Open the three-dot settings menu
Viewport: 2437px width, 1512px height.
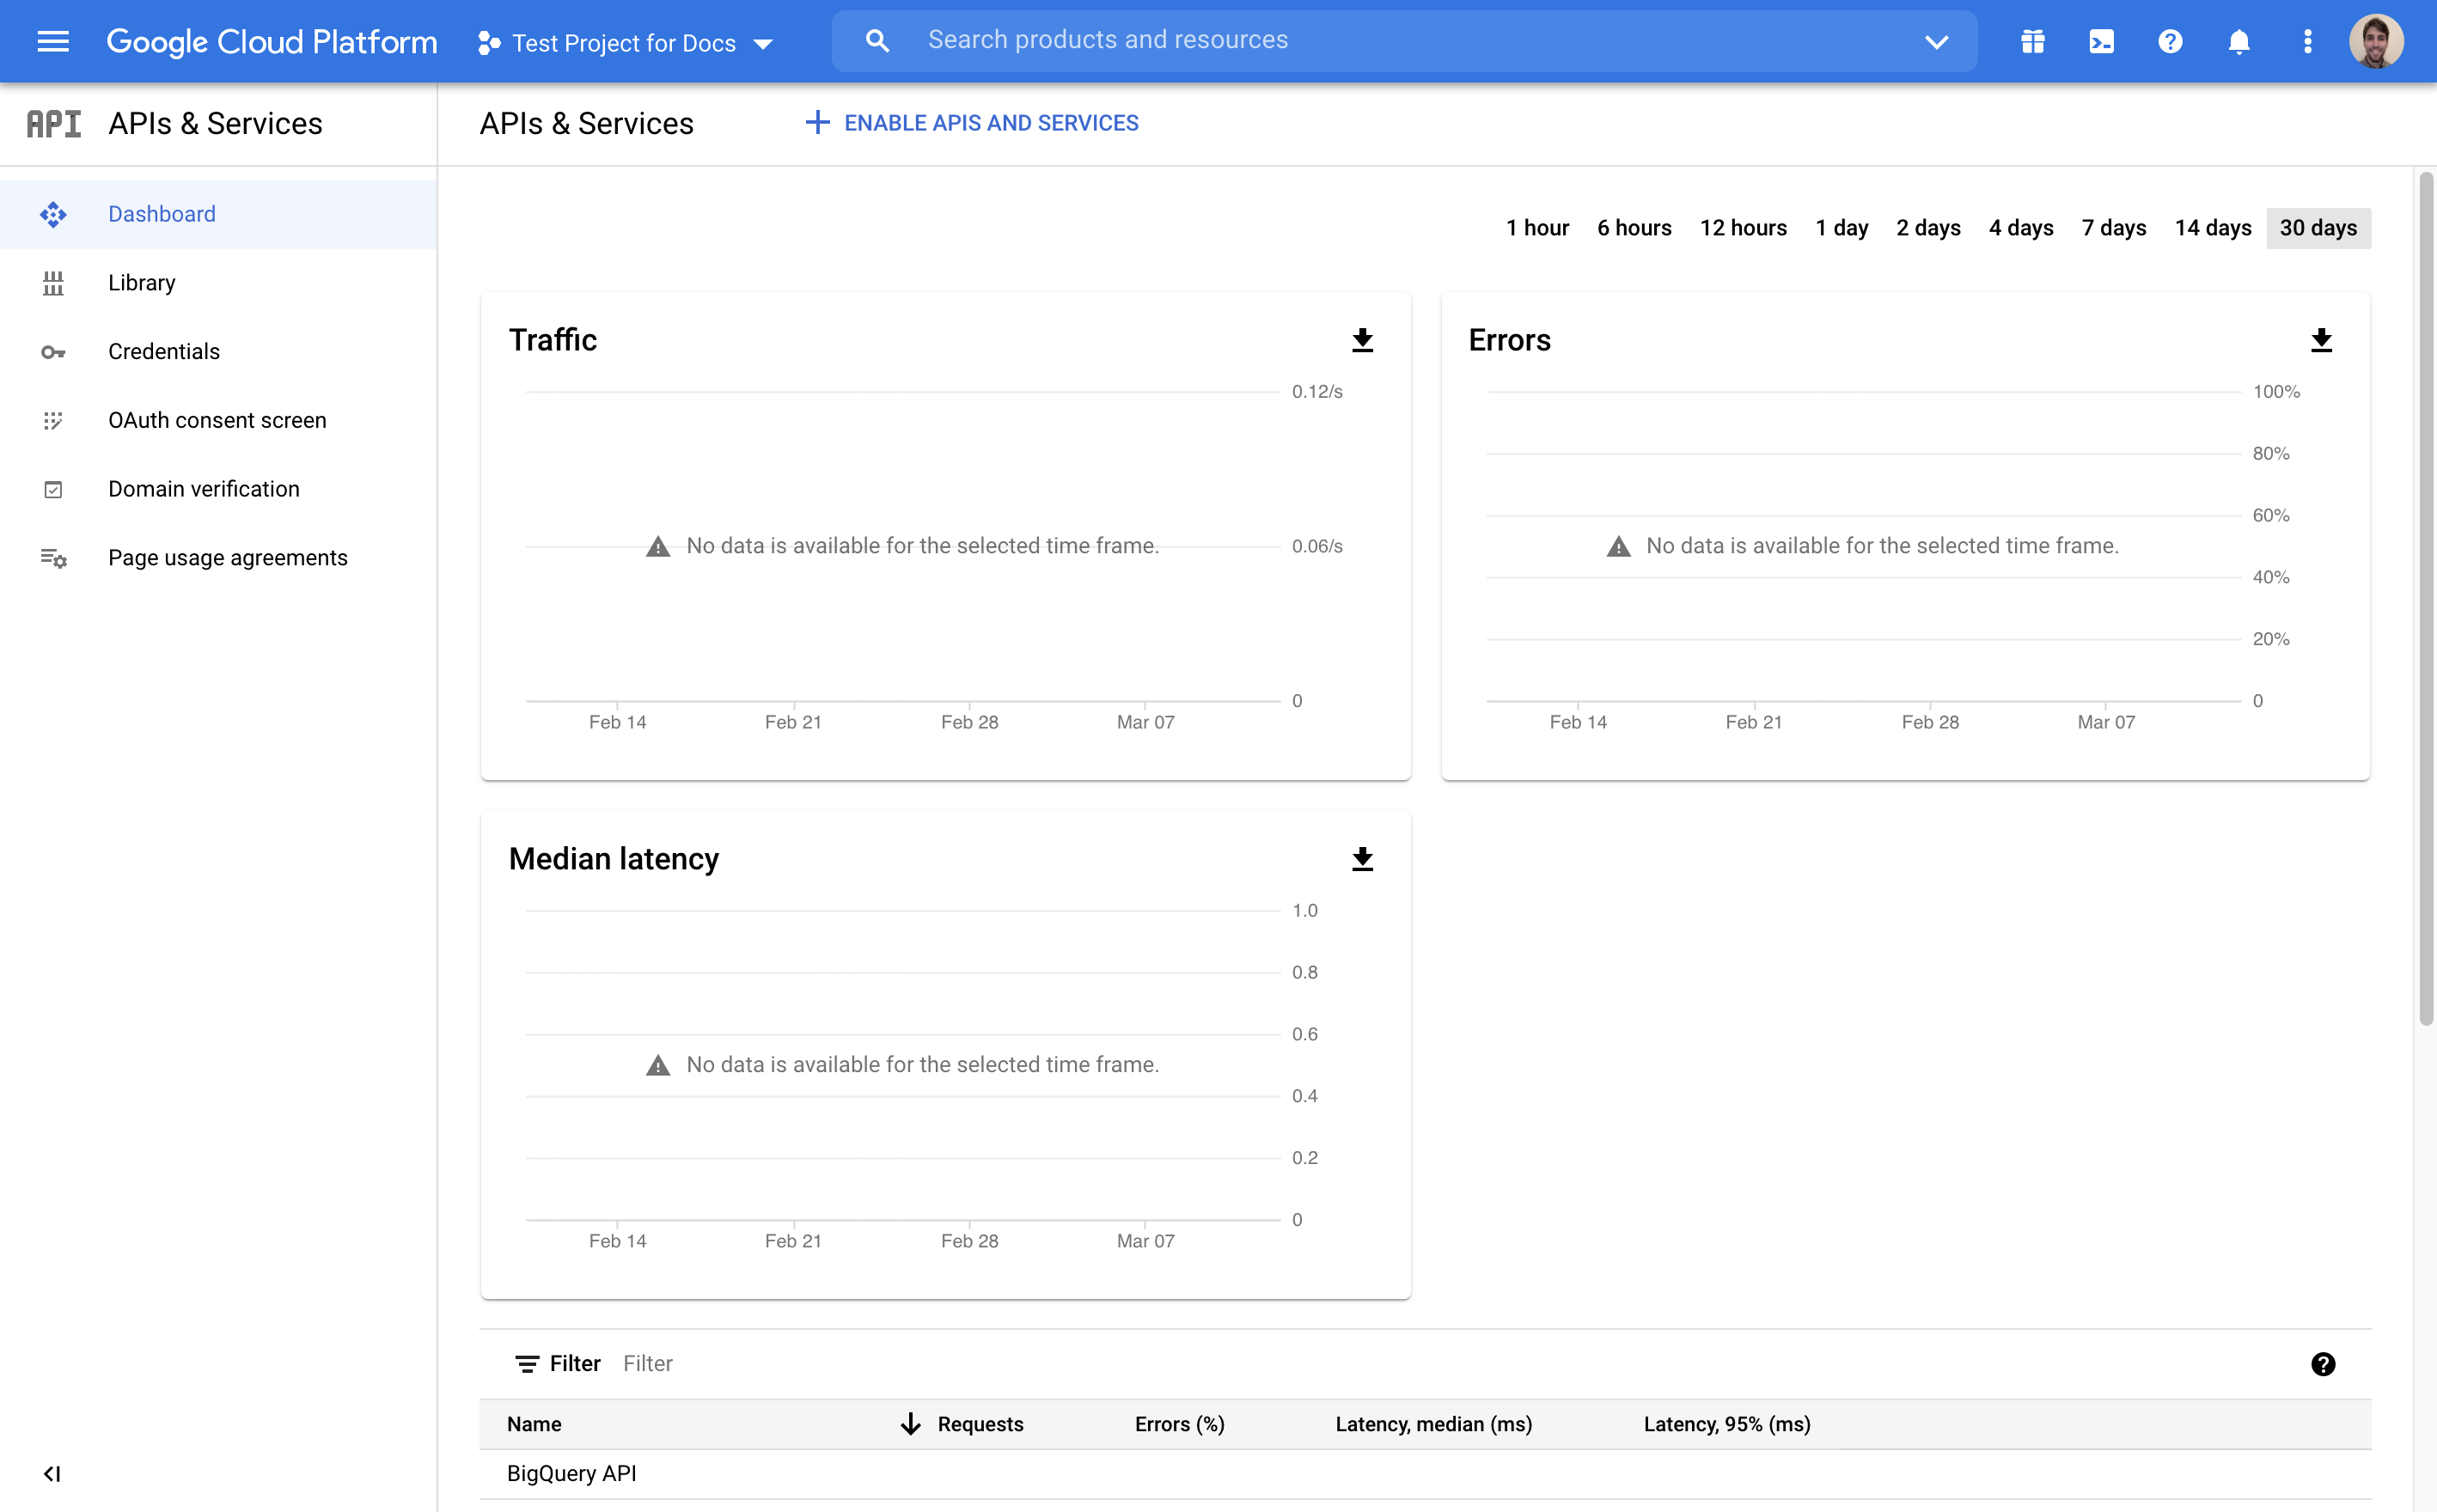coord(2308,41)
